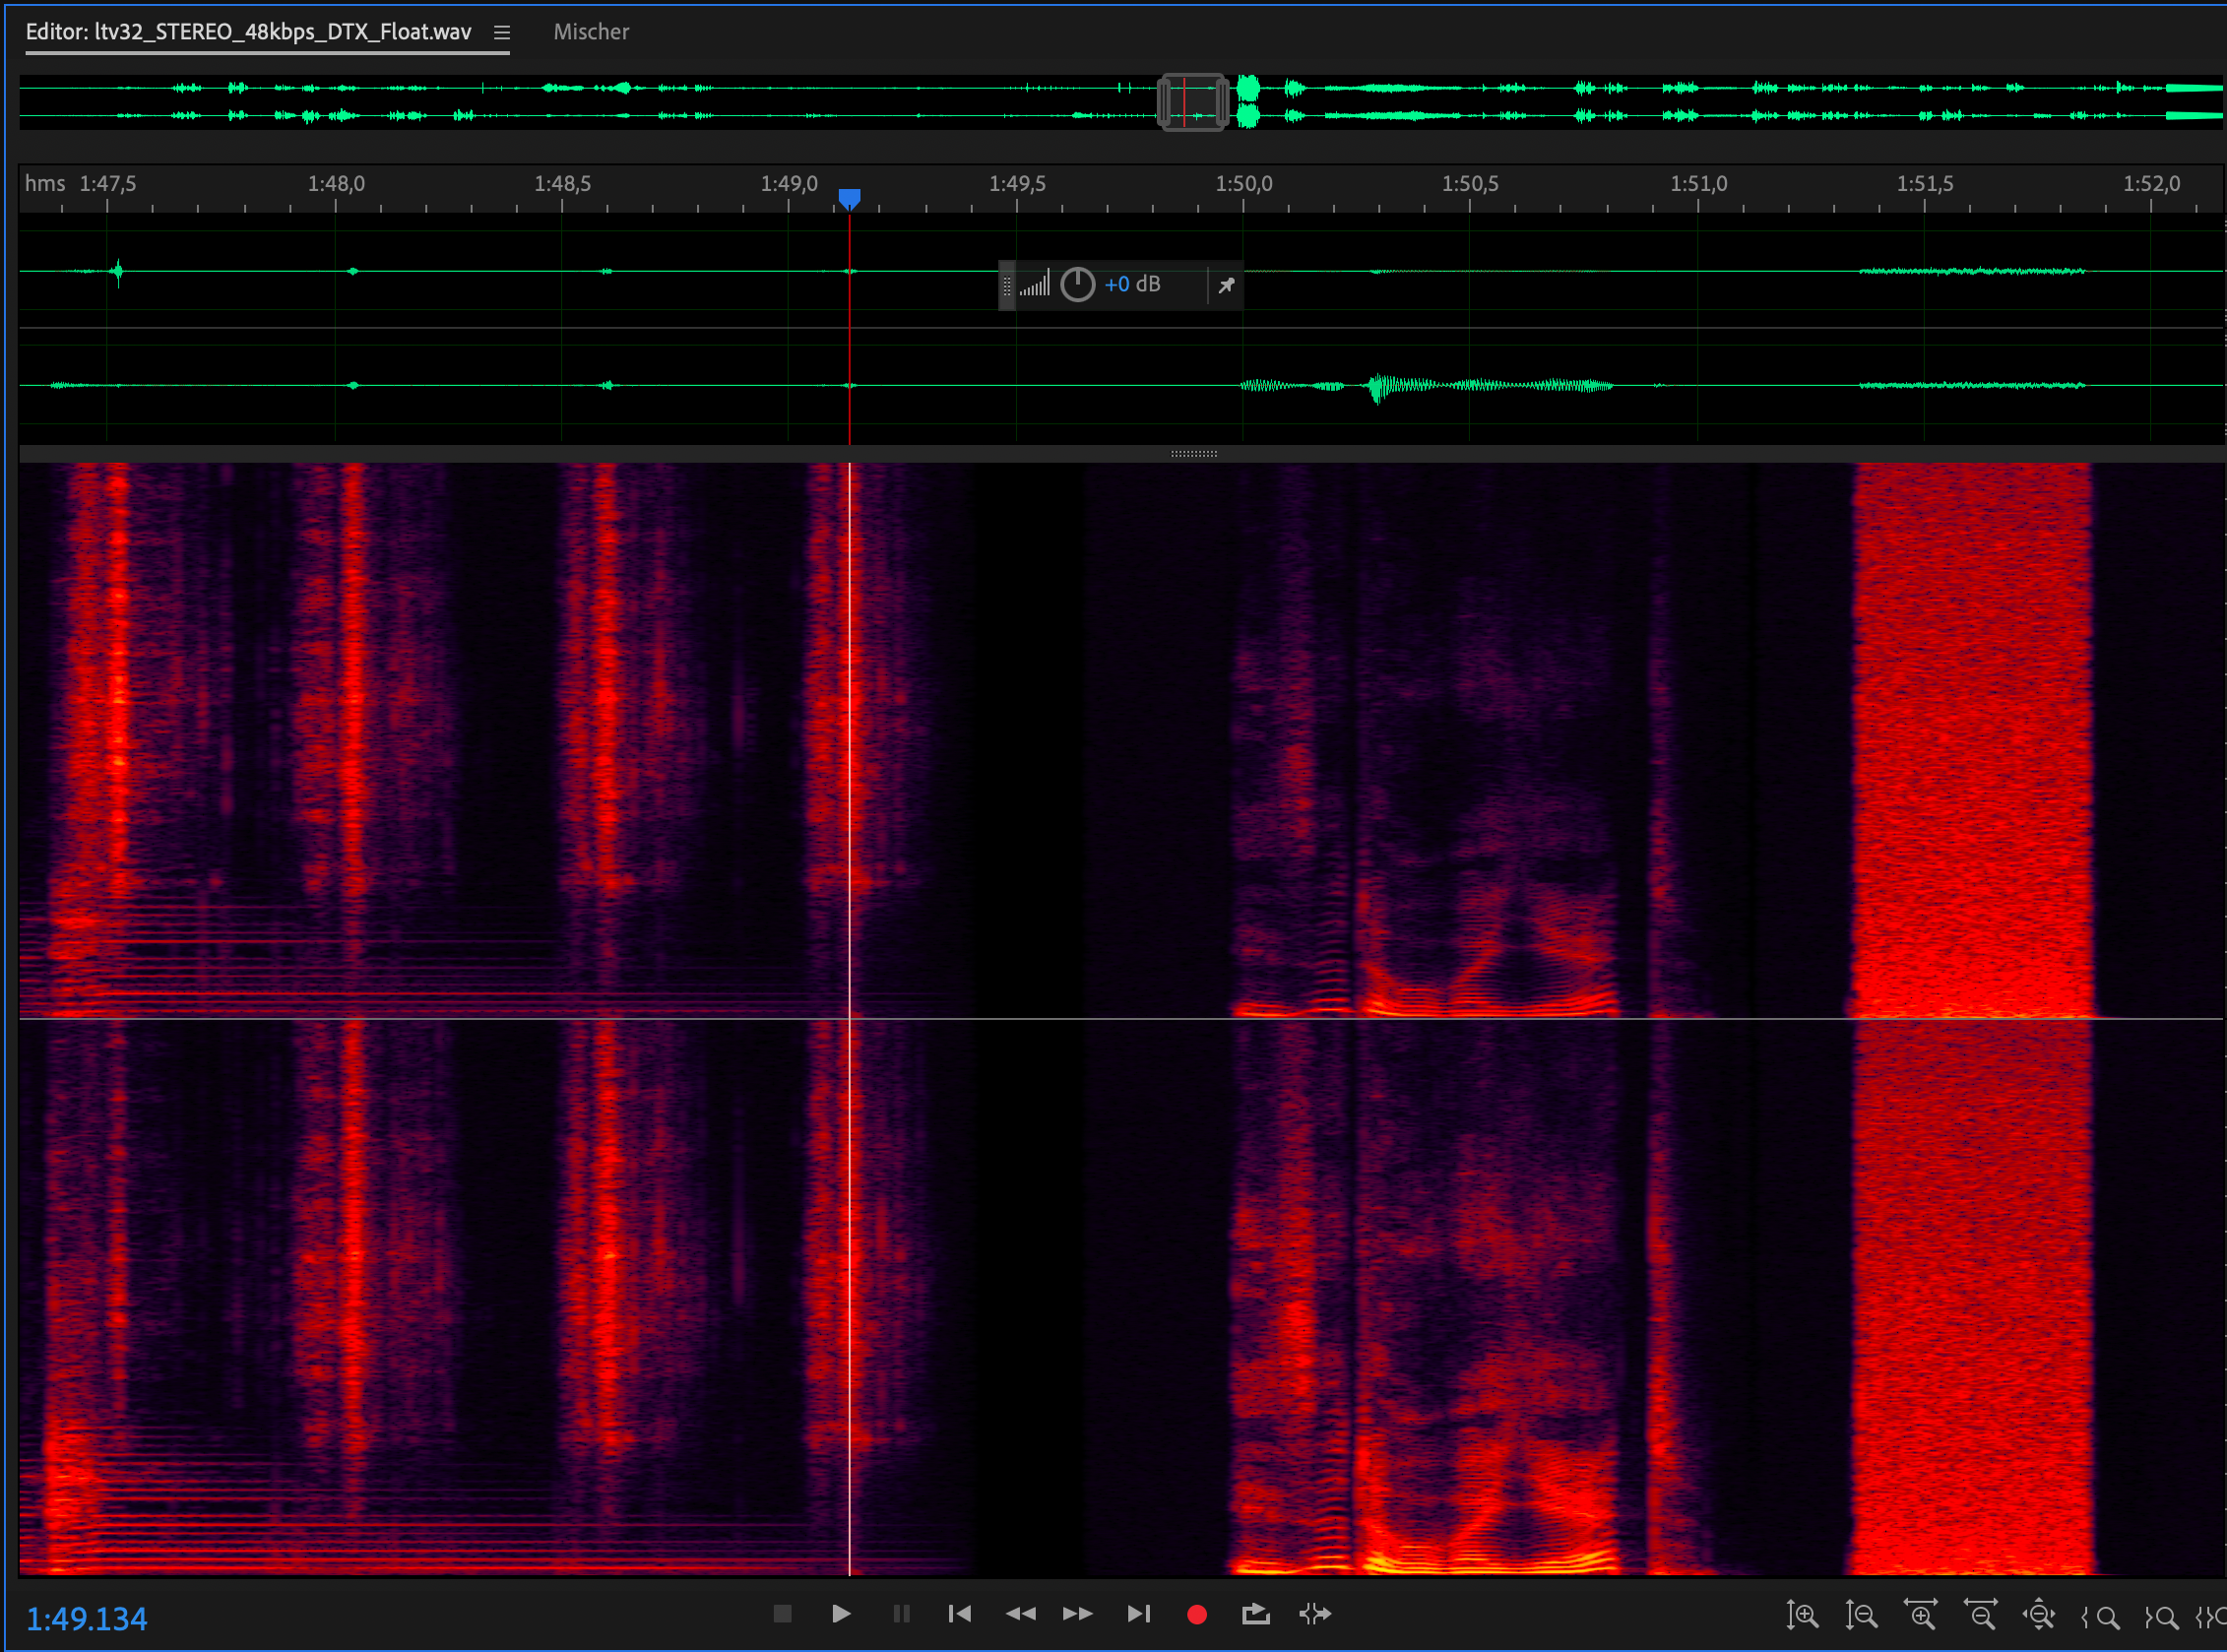Toggle Skip Selection button
Image resolution: width=2227 pixels, height=1652 pixels.
coord(1314,1613)
